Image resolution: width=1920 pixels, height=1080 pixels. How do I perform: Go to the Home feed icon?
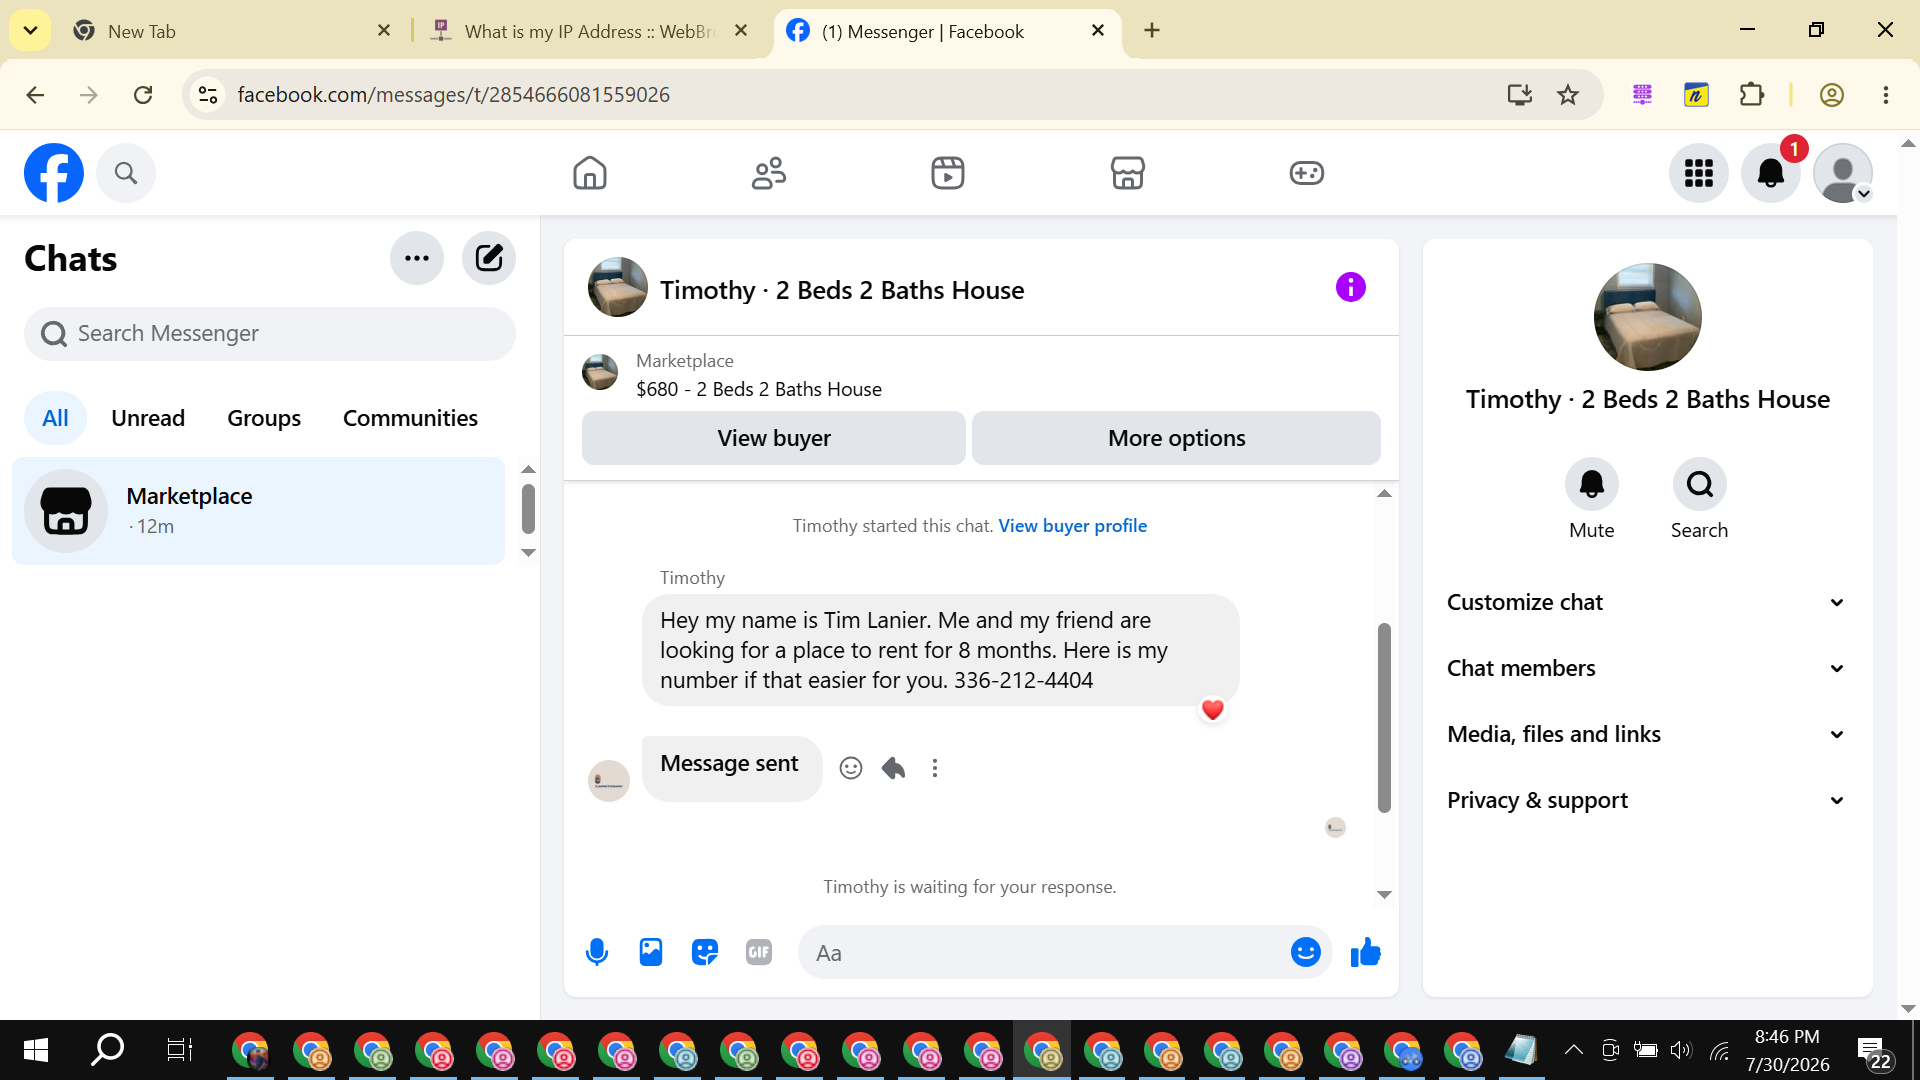point(590,173)
